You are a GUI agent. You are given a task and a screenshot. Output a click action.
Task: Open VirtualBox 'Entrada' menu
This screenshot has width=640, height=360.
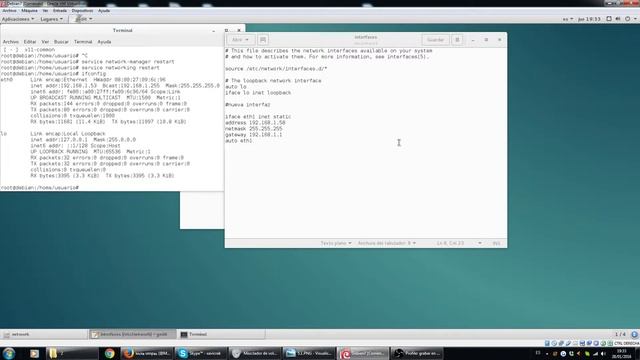(60, 11)
